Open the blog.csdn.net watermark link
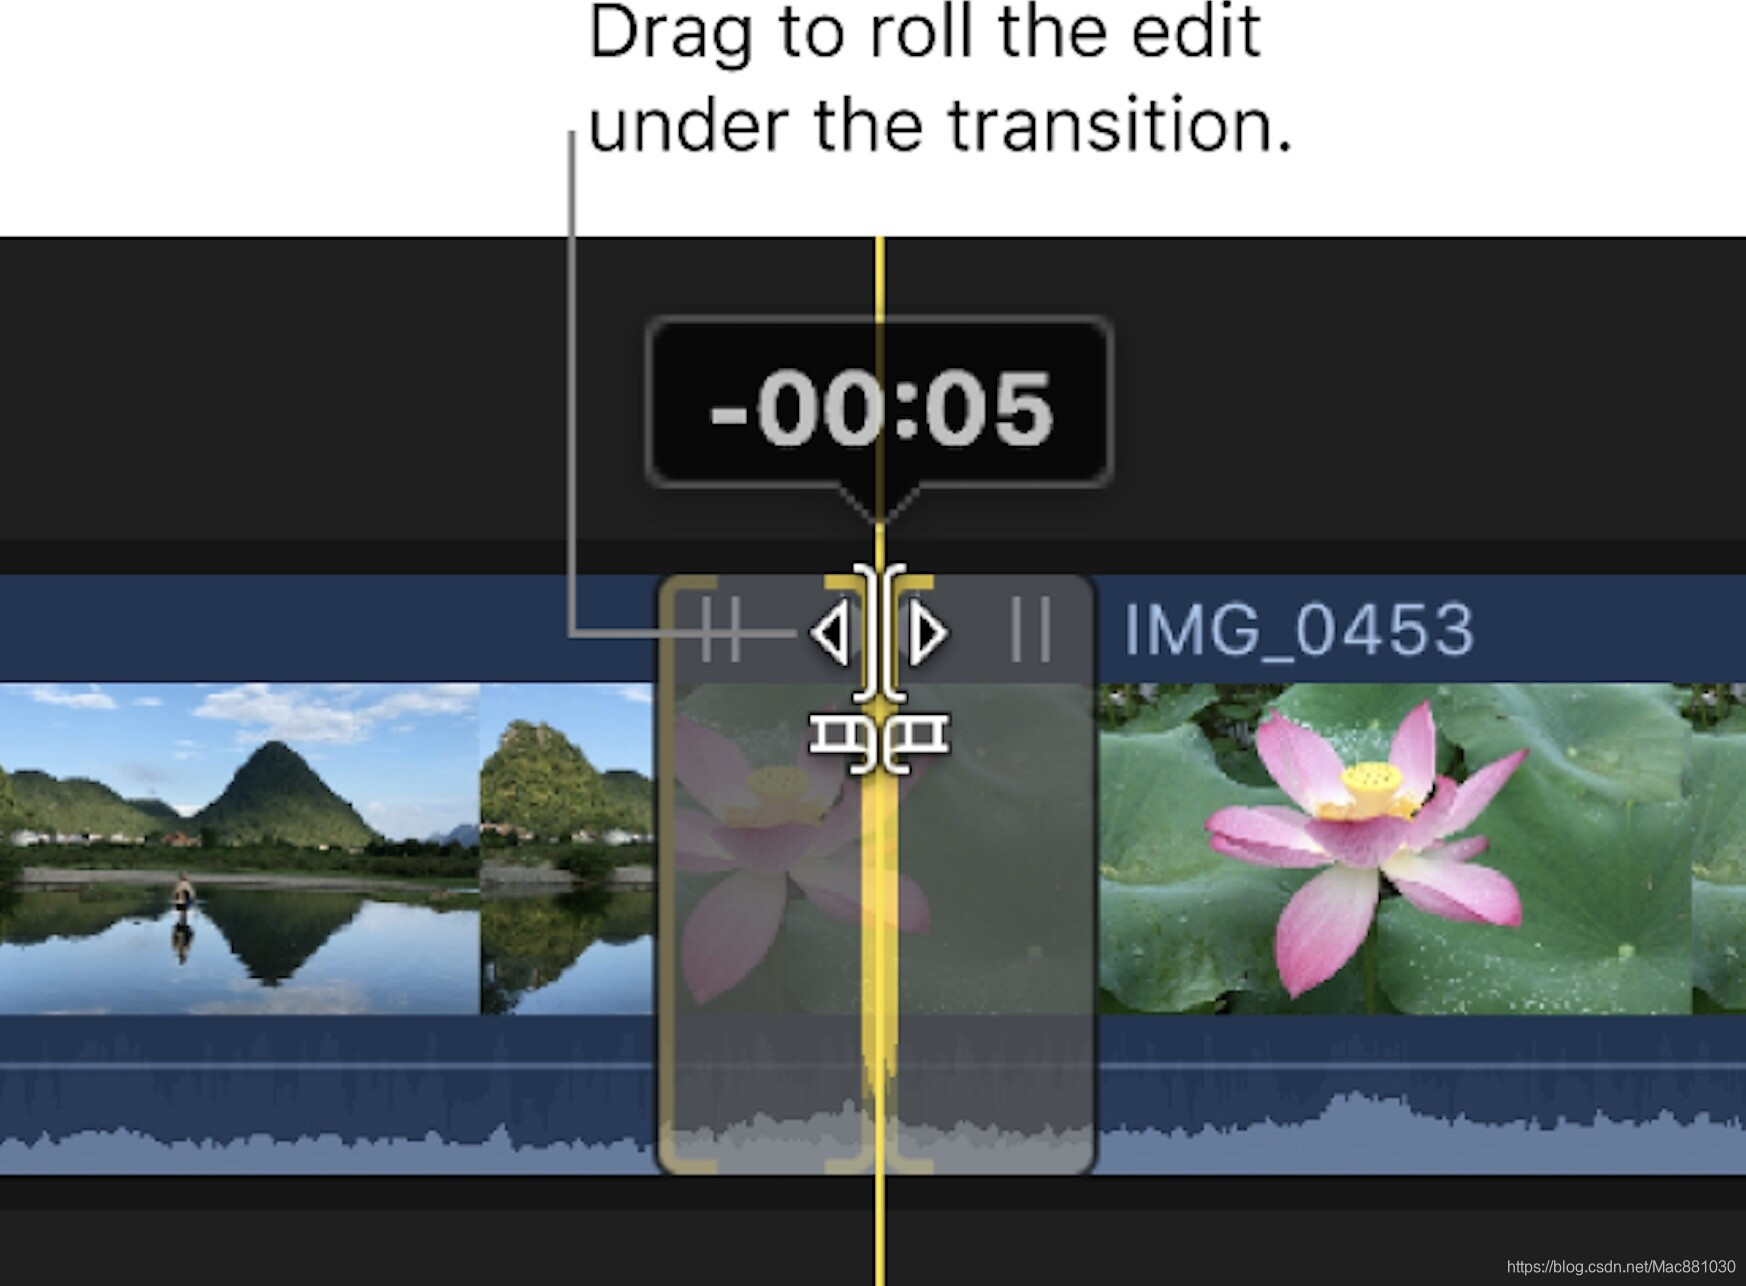The width and height of the screenshot is (1746, 1286). click(1621, 1266)
